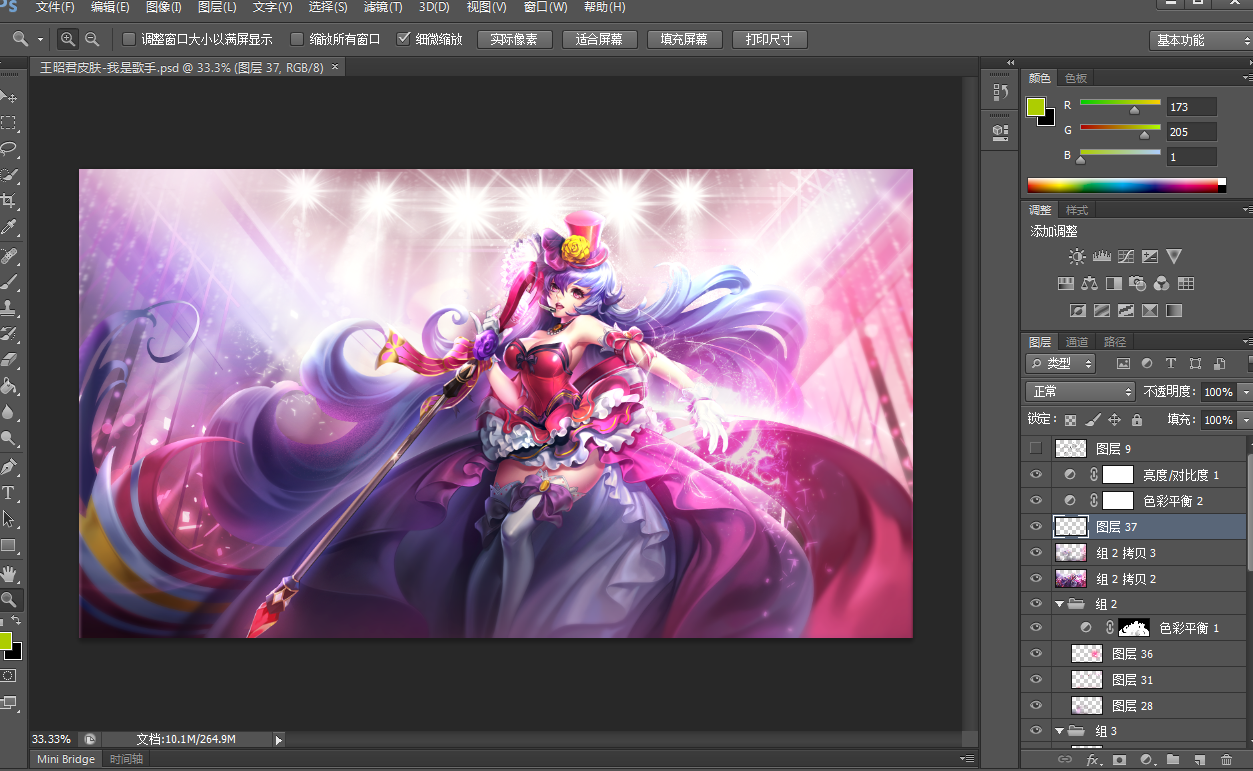This screenshot has height=771, width=1253.
Task: Check the 缩放所有窗口 checkbox
Action: [x=297, y=40]
